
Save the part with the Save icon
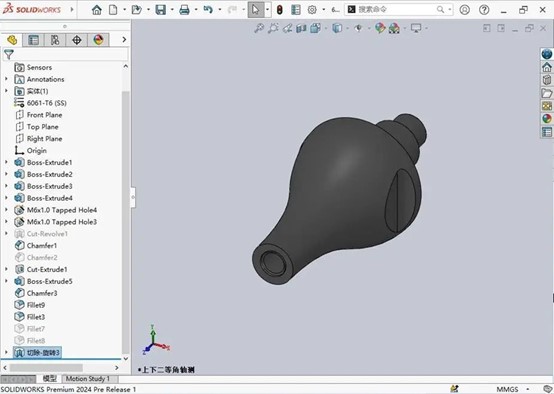point(161,10)
